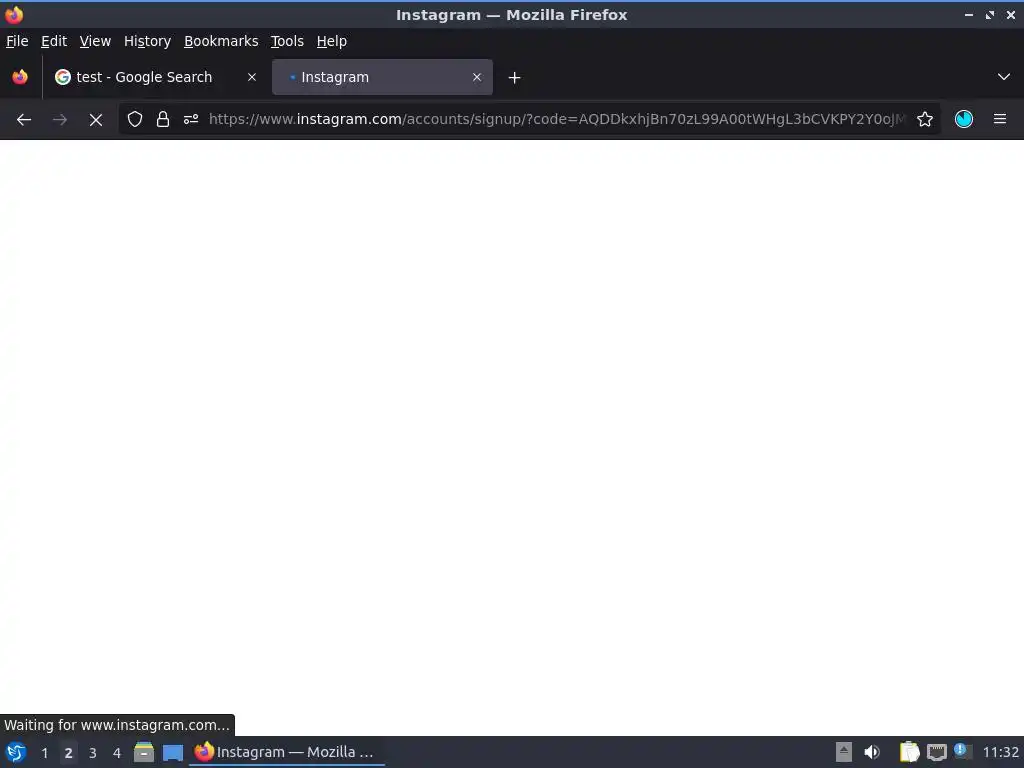
Task: Open the desktop start menu icon
Action: click(16, 752)
